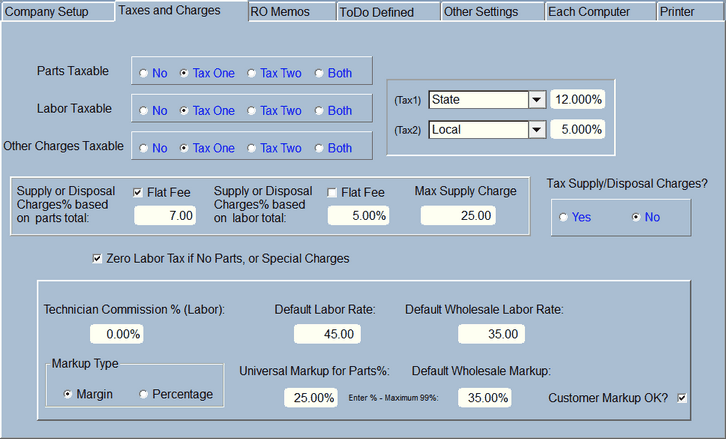The height and width of the screenshot is (439, 726).
Task: Edit Max Supply Charge field 25.00
Action: click(458, 215)
